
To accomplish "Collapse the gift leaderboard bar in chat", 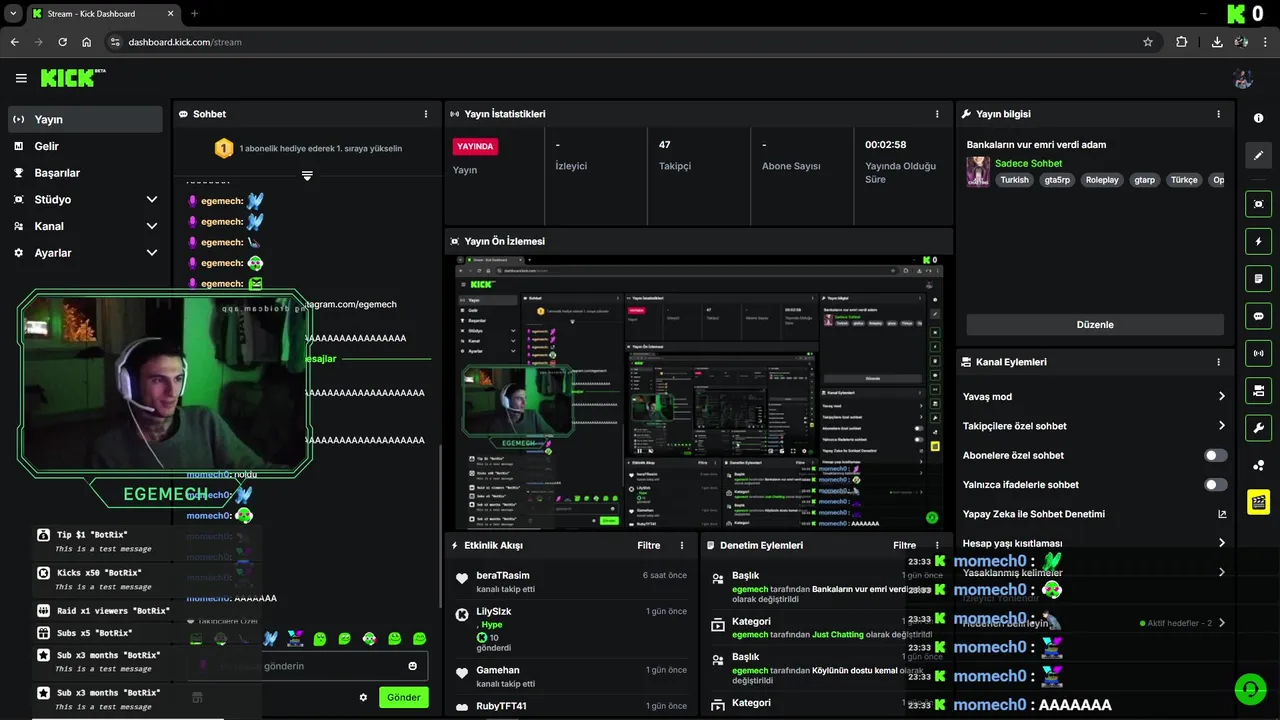I will (307, 176).
